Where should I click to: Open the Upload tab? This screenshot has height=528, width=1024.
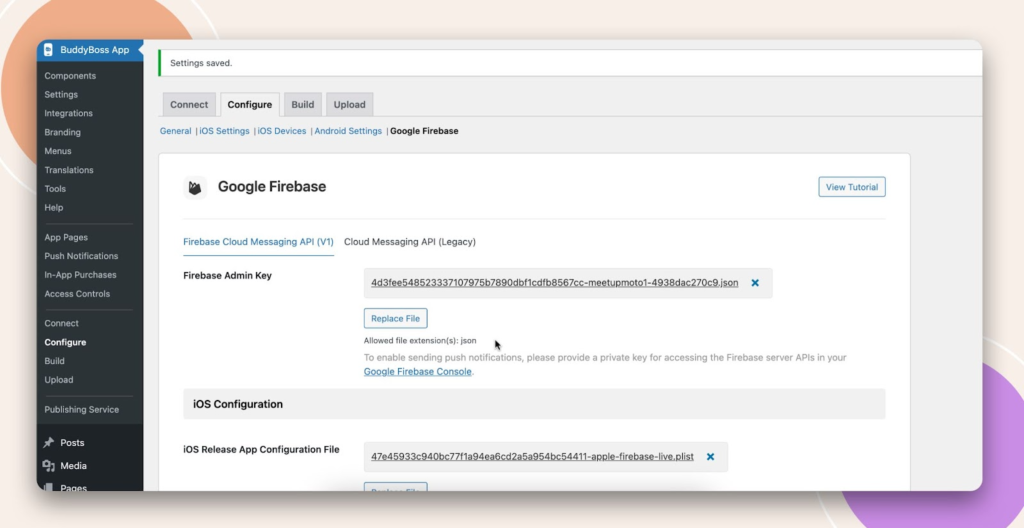(x=349, y=104)
